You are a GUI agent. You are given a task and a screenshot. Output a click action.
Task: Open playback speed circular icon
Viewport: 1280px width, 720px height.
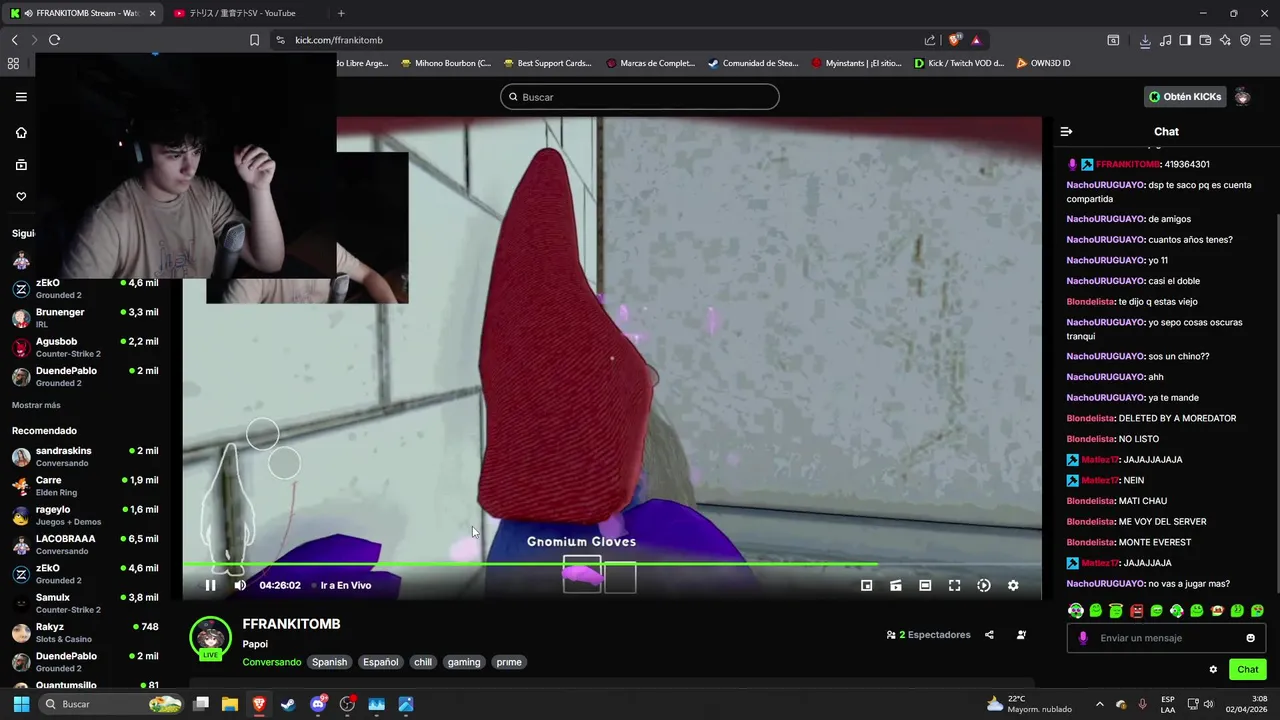(984, 585)
